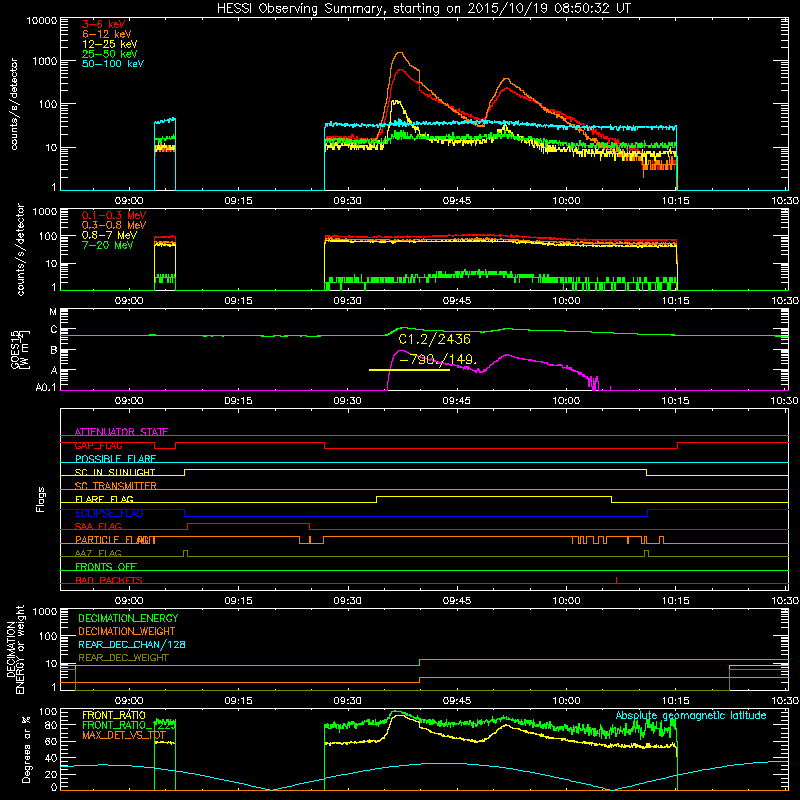Screen dimensions: 800x800
Task: Select the AAZ_FLAG label
Action: point(98,553)
